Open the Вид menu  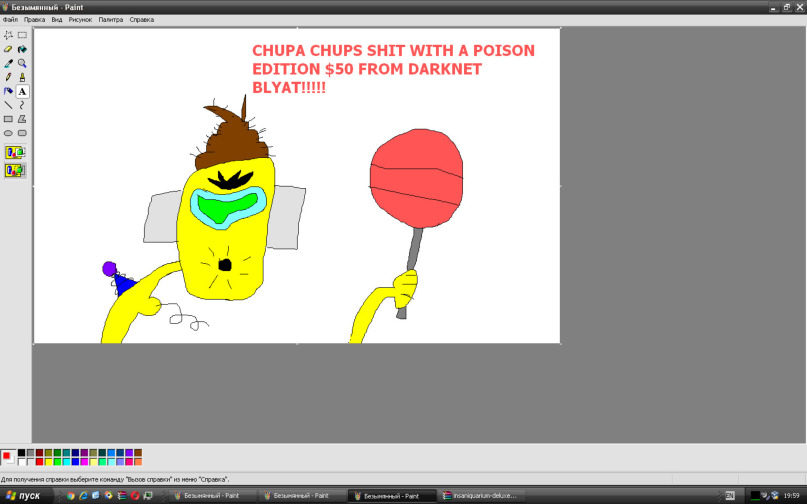(x=57, y=20)
